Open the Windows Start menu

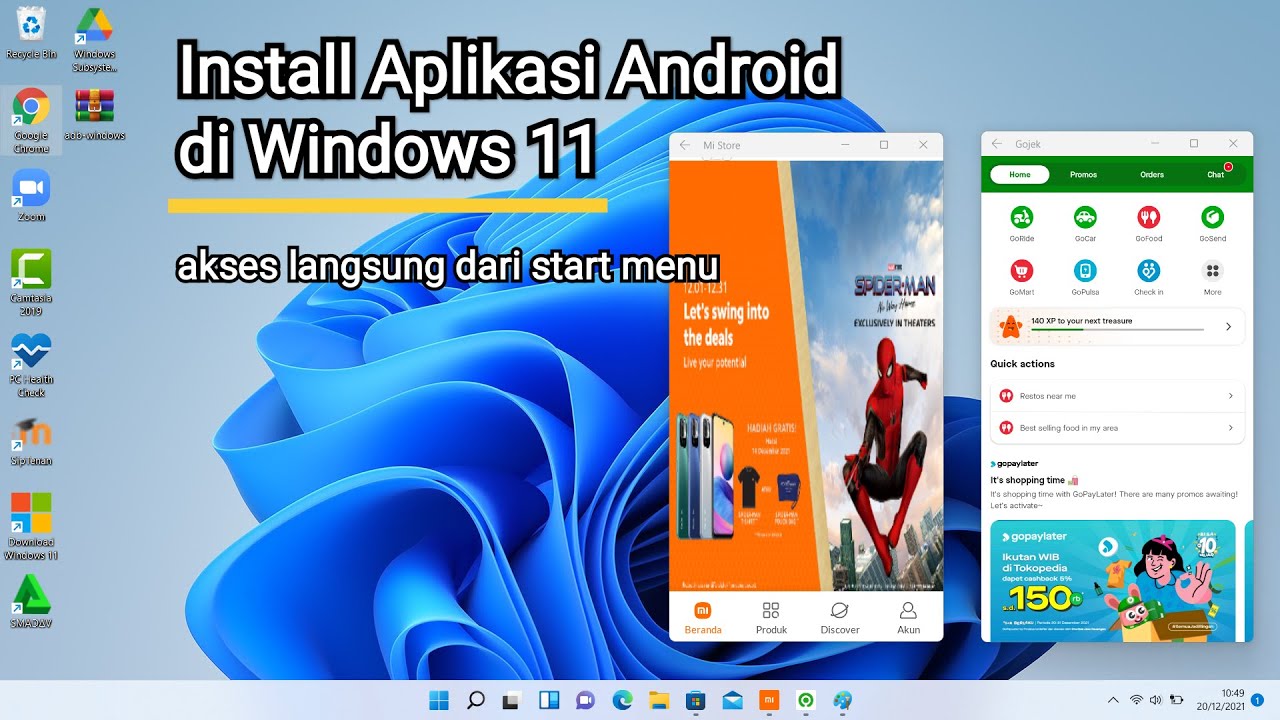click(x=439, y=700)
